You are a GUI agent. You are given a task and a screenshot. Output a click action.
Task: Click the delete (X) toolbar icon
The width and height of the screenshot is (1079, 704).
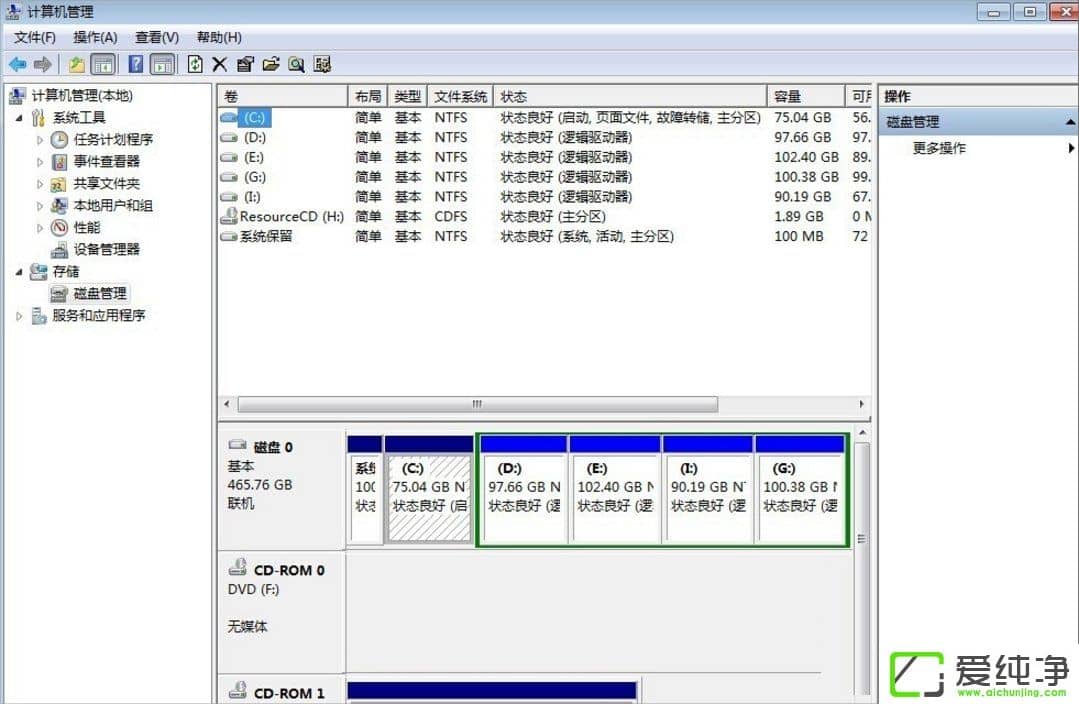[x=218, y=64]
